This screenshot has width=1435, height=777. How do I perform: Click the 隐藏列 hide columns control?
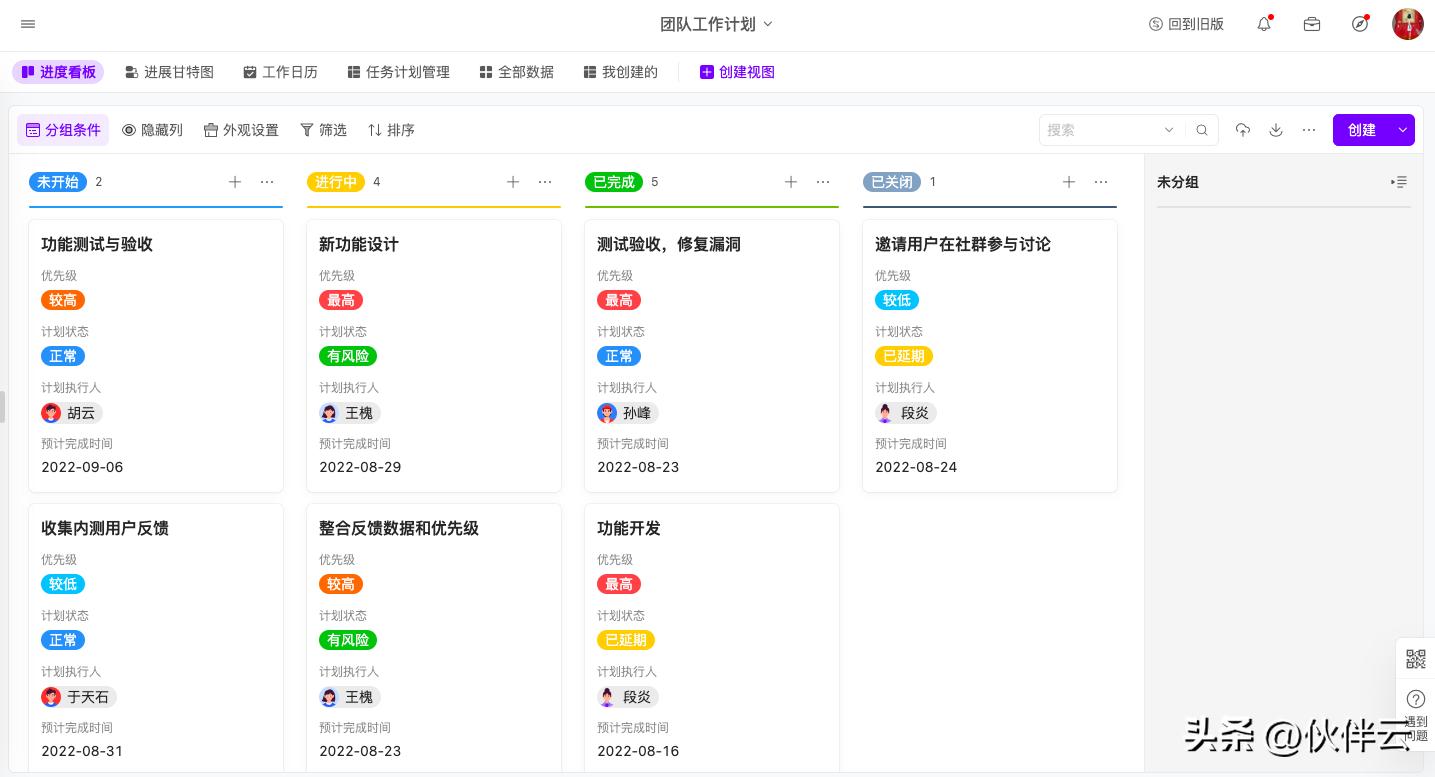pos(152,130)
